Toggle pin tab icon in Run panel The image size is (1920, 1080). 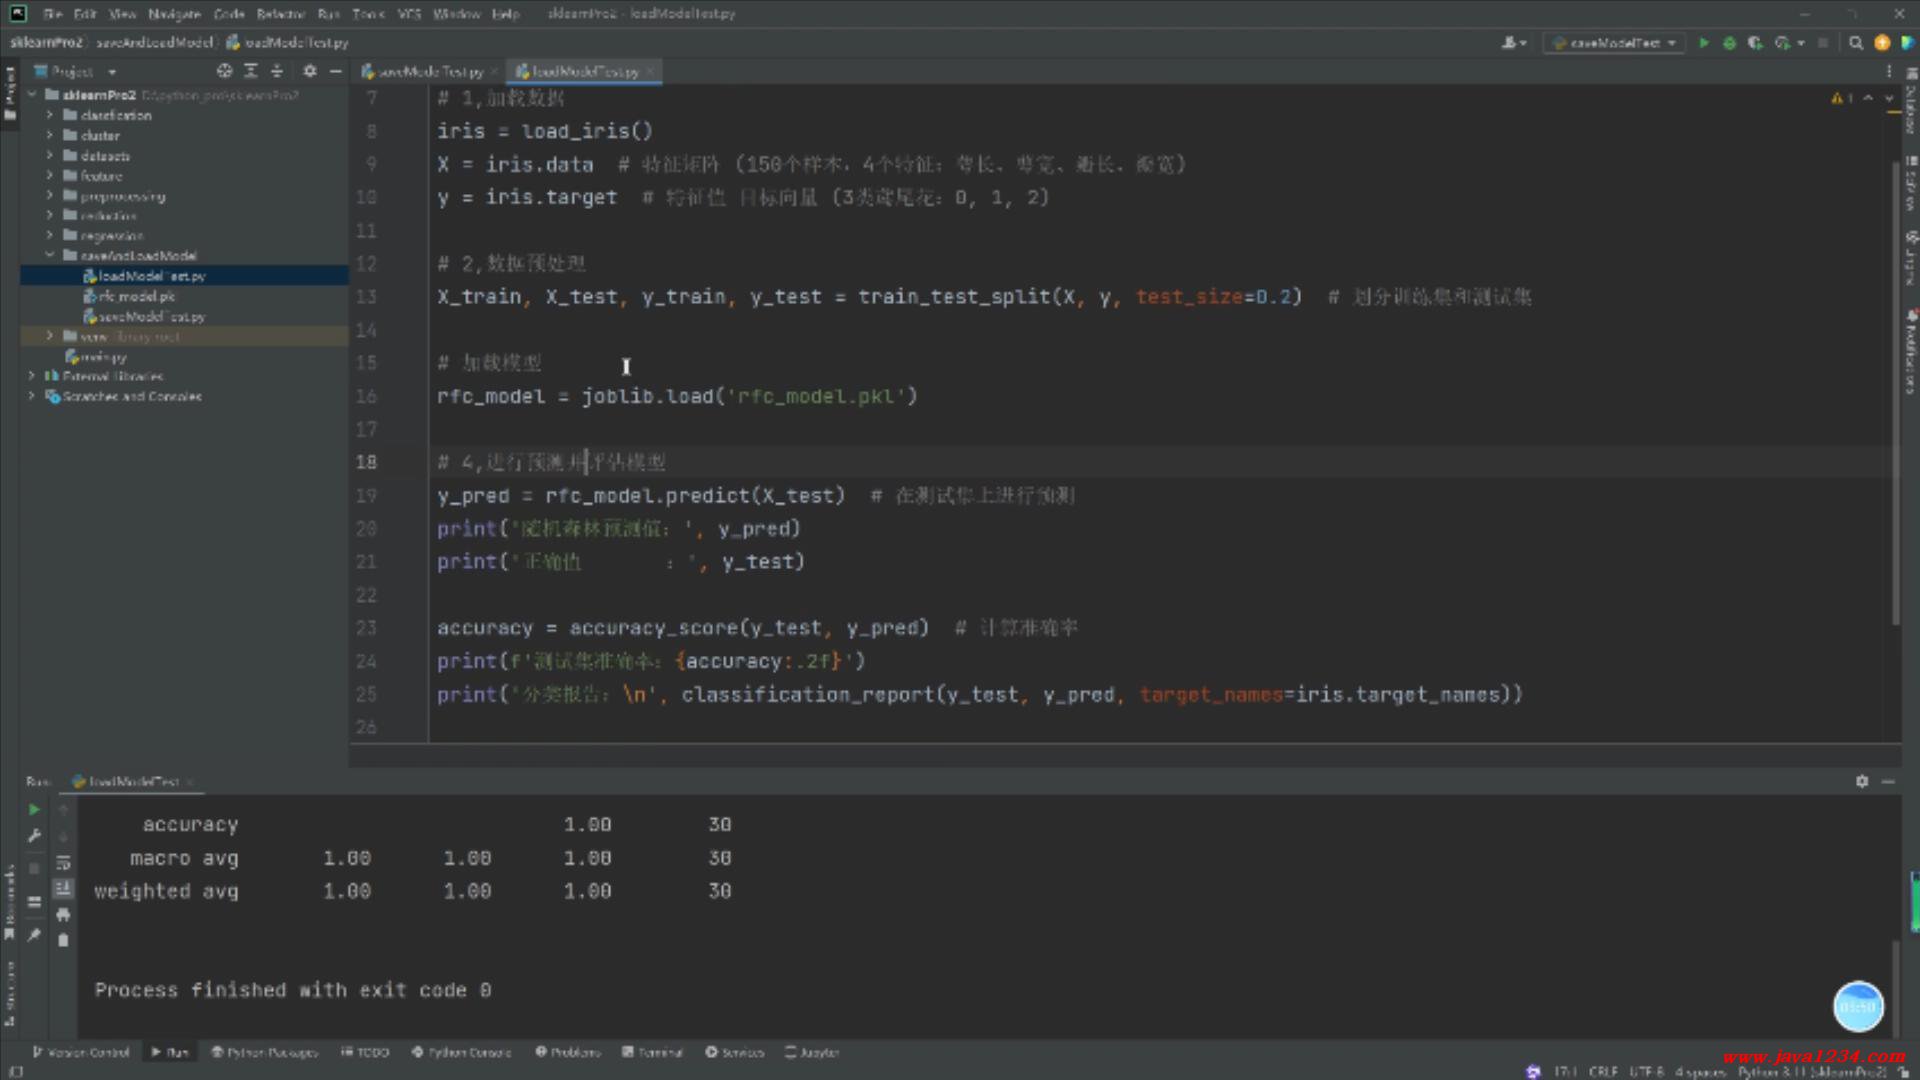[x=34, y=935]
